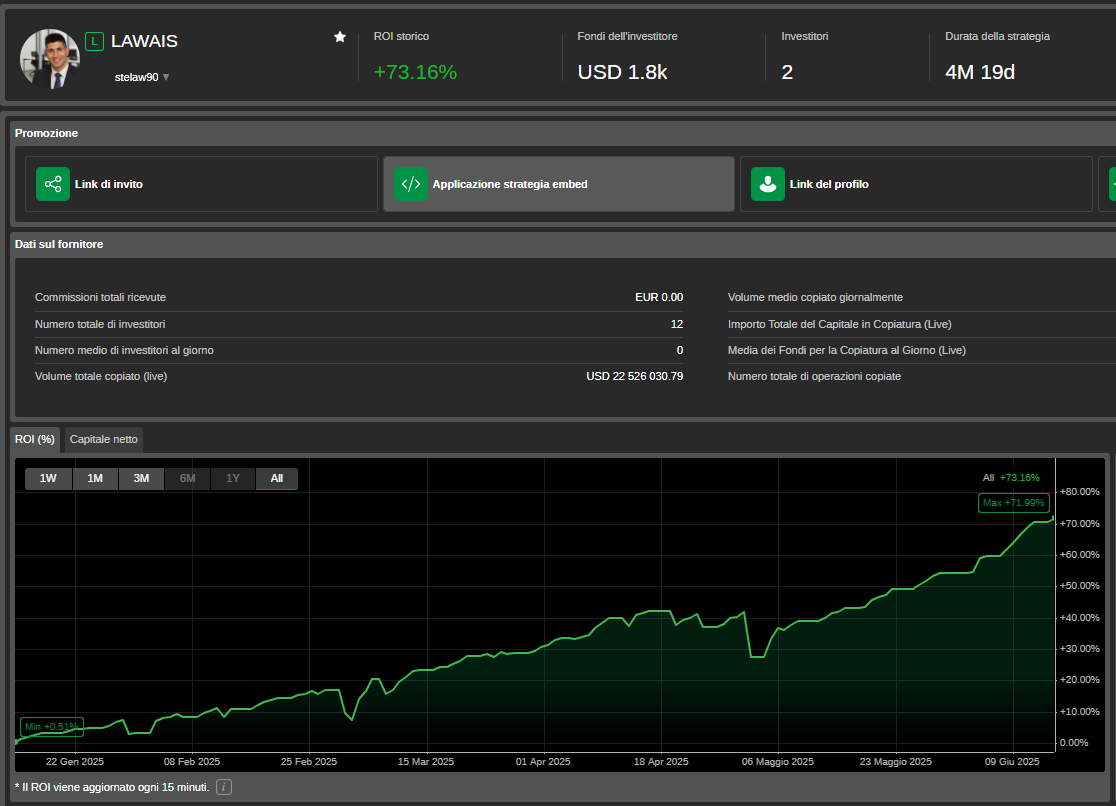The height and width of the screenshot is (806, 1116).
Task: Select the ROI (%) tab
Action: point(35,439)
